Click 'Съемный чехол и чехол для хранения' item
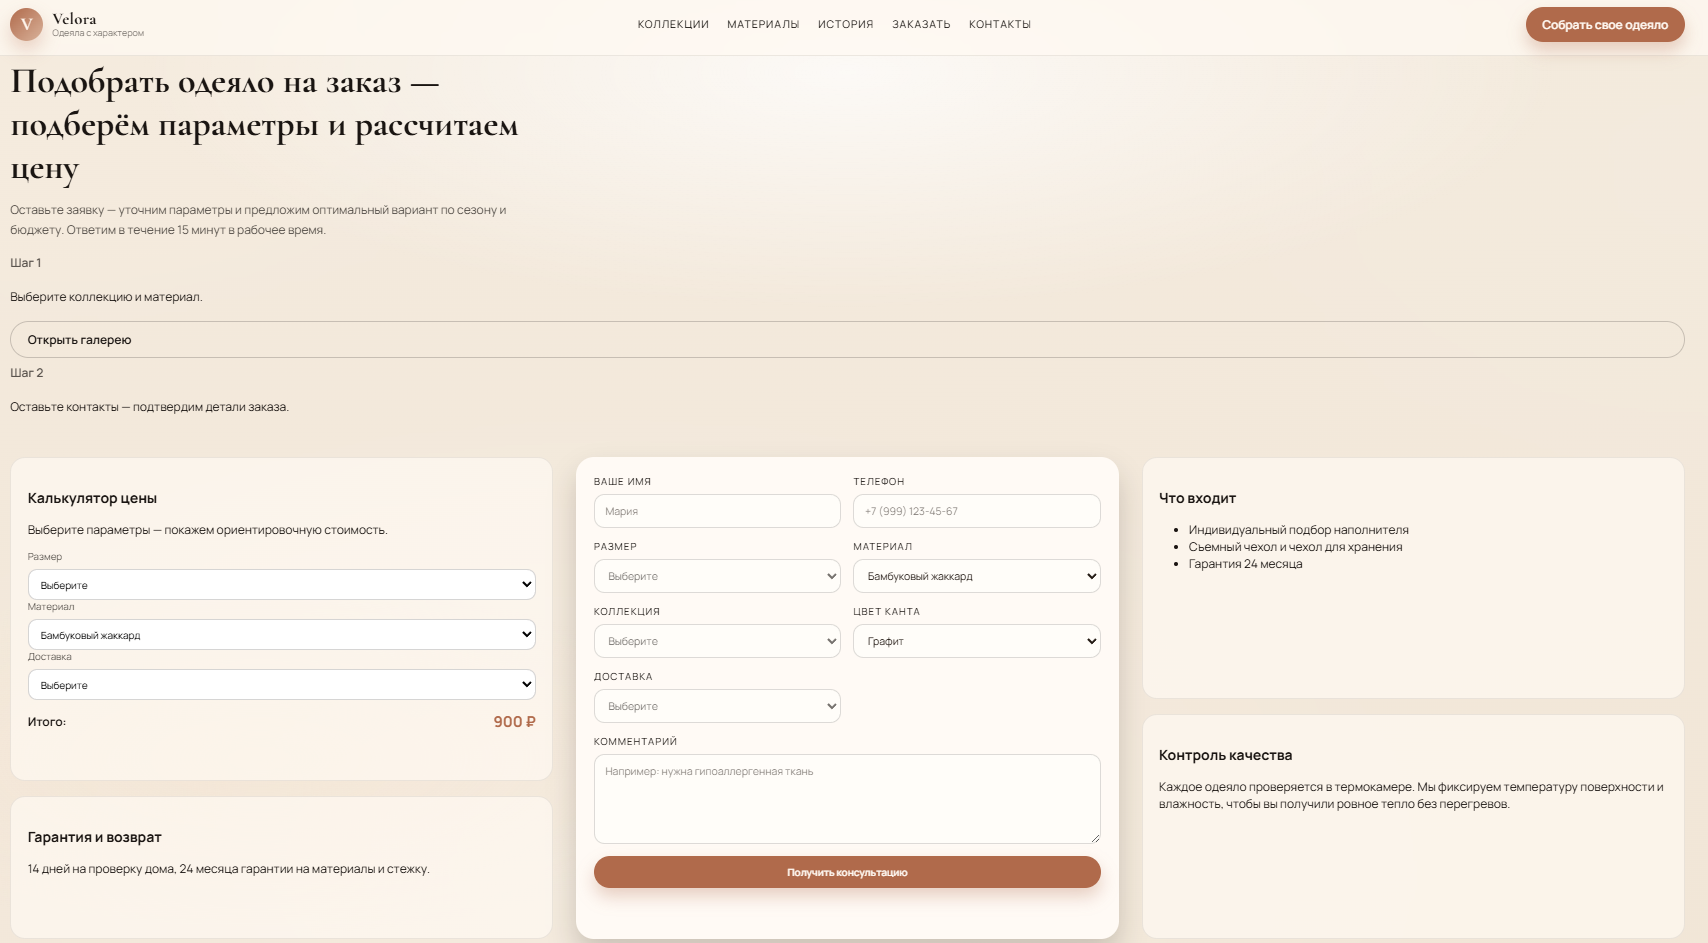 tap(1295, 547)
